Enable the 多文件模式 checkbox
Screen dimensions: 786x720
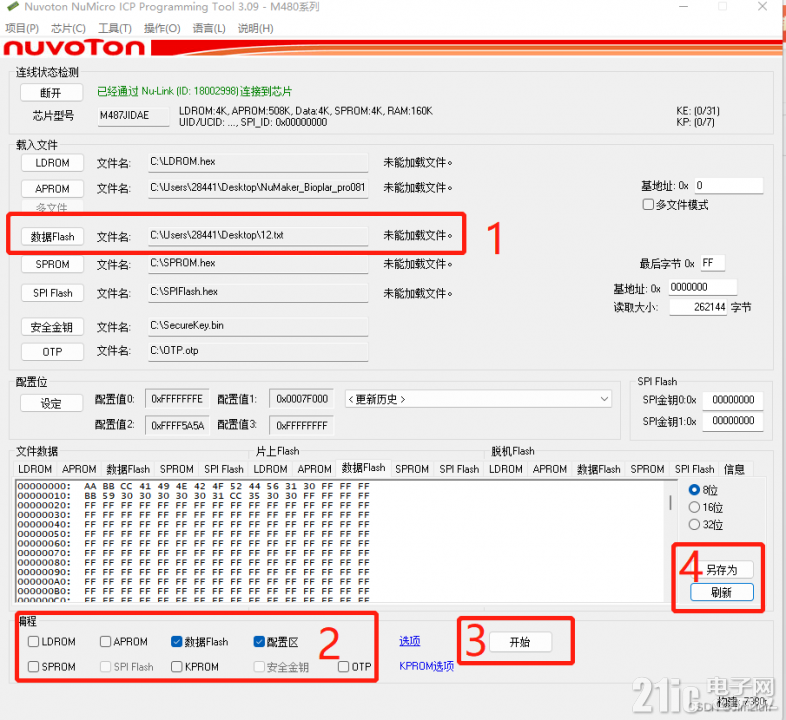[648, 205]
